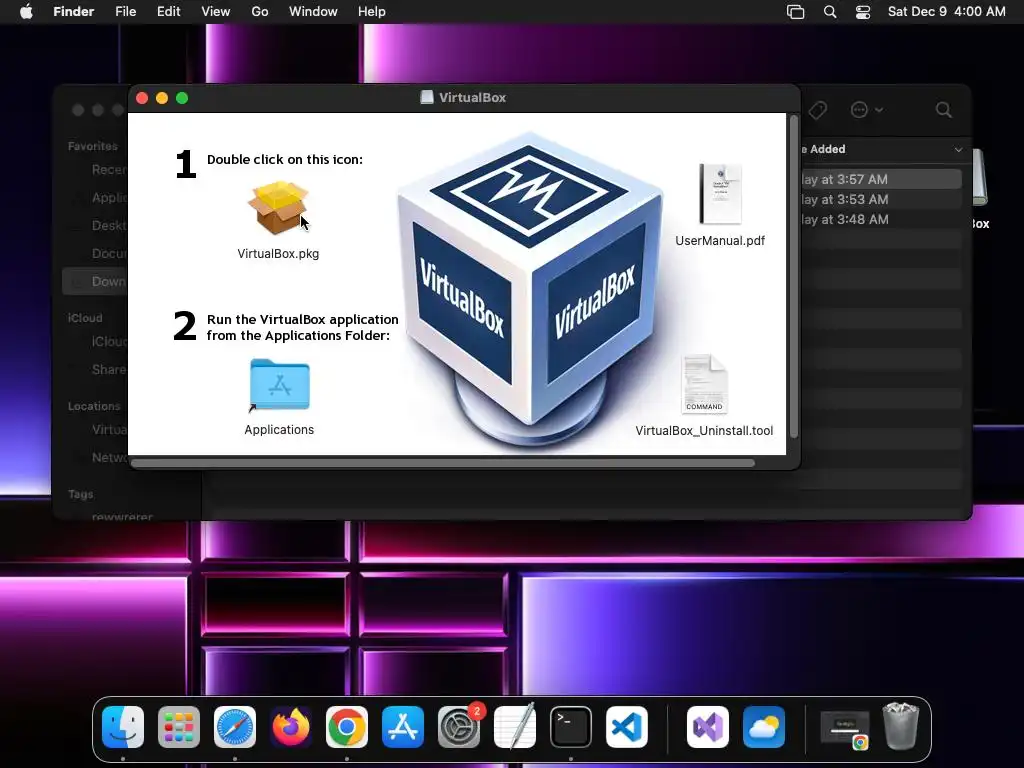
Task: Select Desktop in background Finder sidebar
Action: point(95,225)
